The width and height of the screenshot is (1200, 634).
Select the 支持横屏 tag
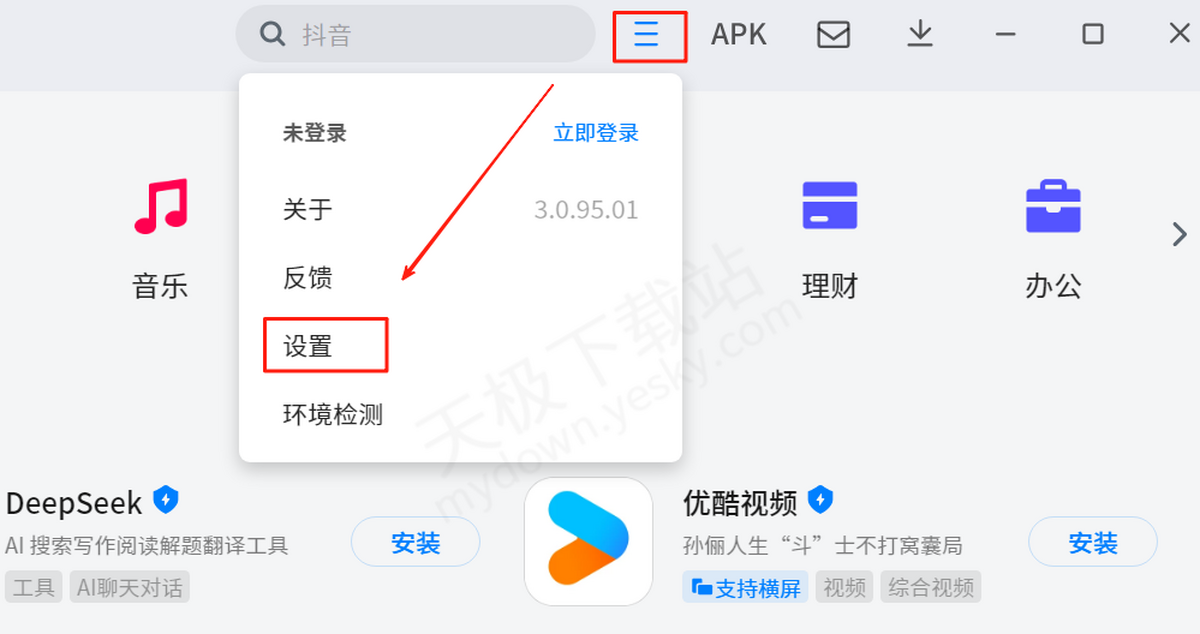[x=746, y=587]
